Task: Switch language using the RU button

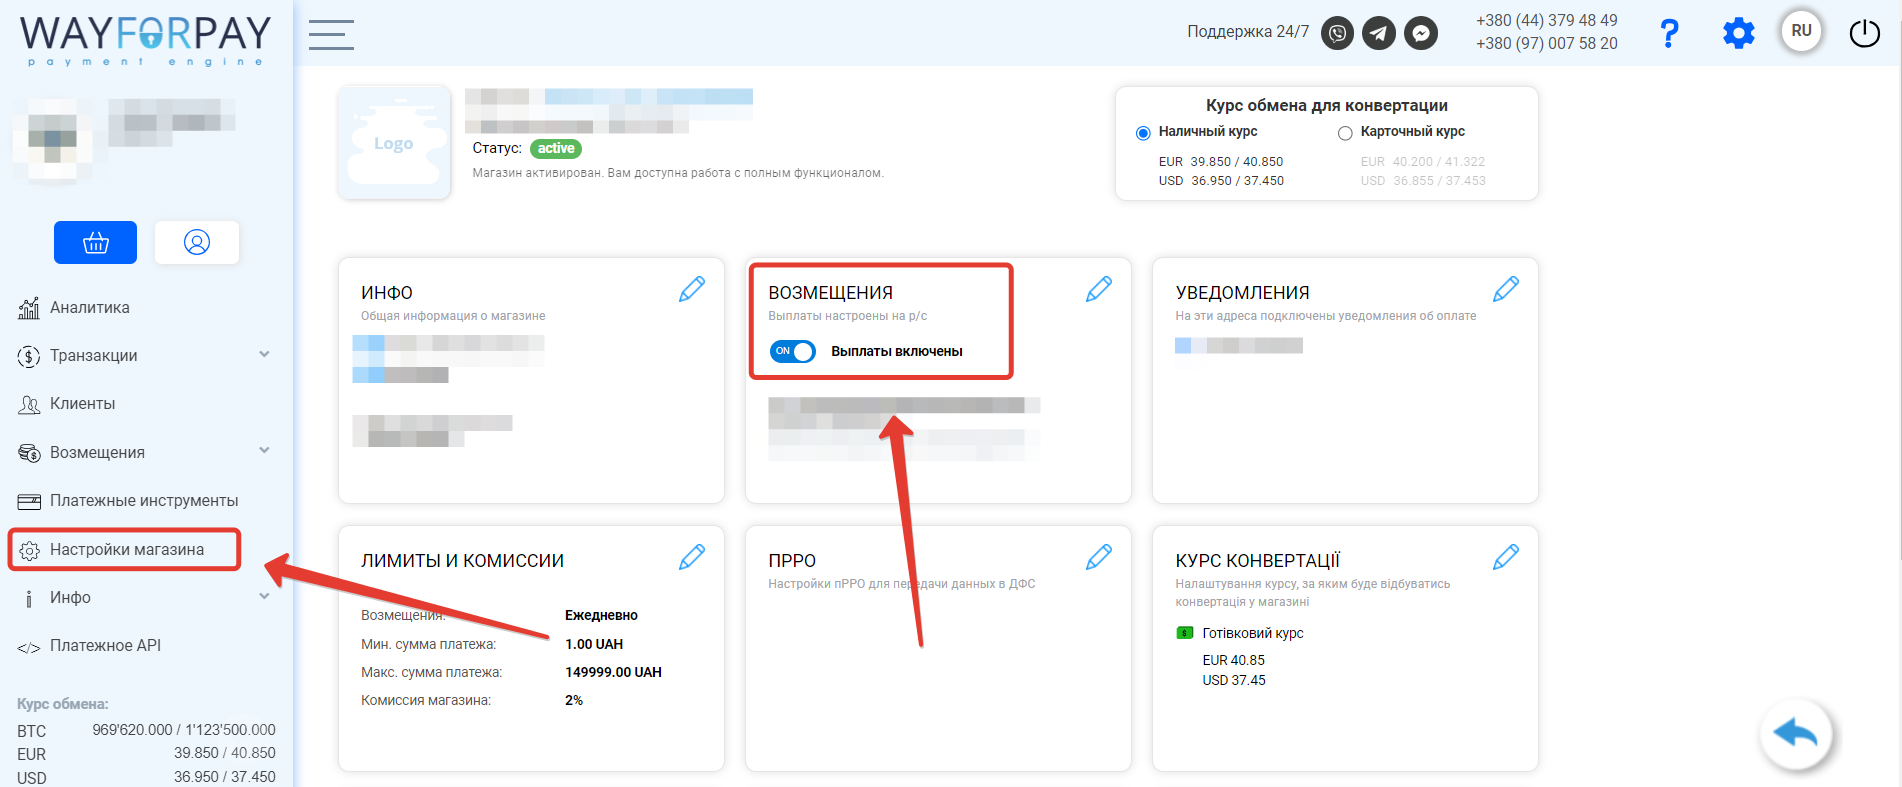Action: 1801,31
